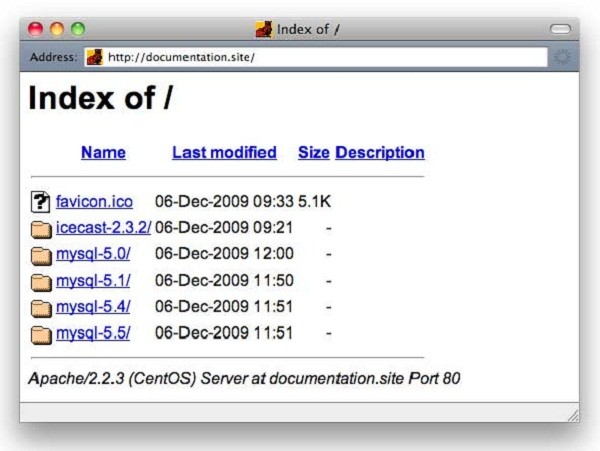Click the folder icon beside mysql-5.0/
This screenshot has height=451, width=600.
41,256
